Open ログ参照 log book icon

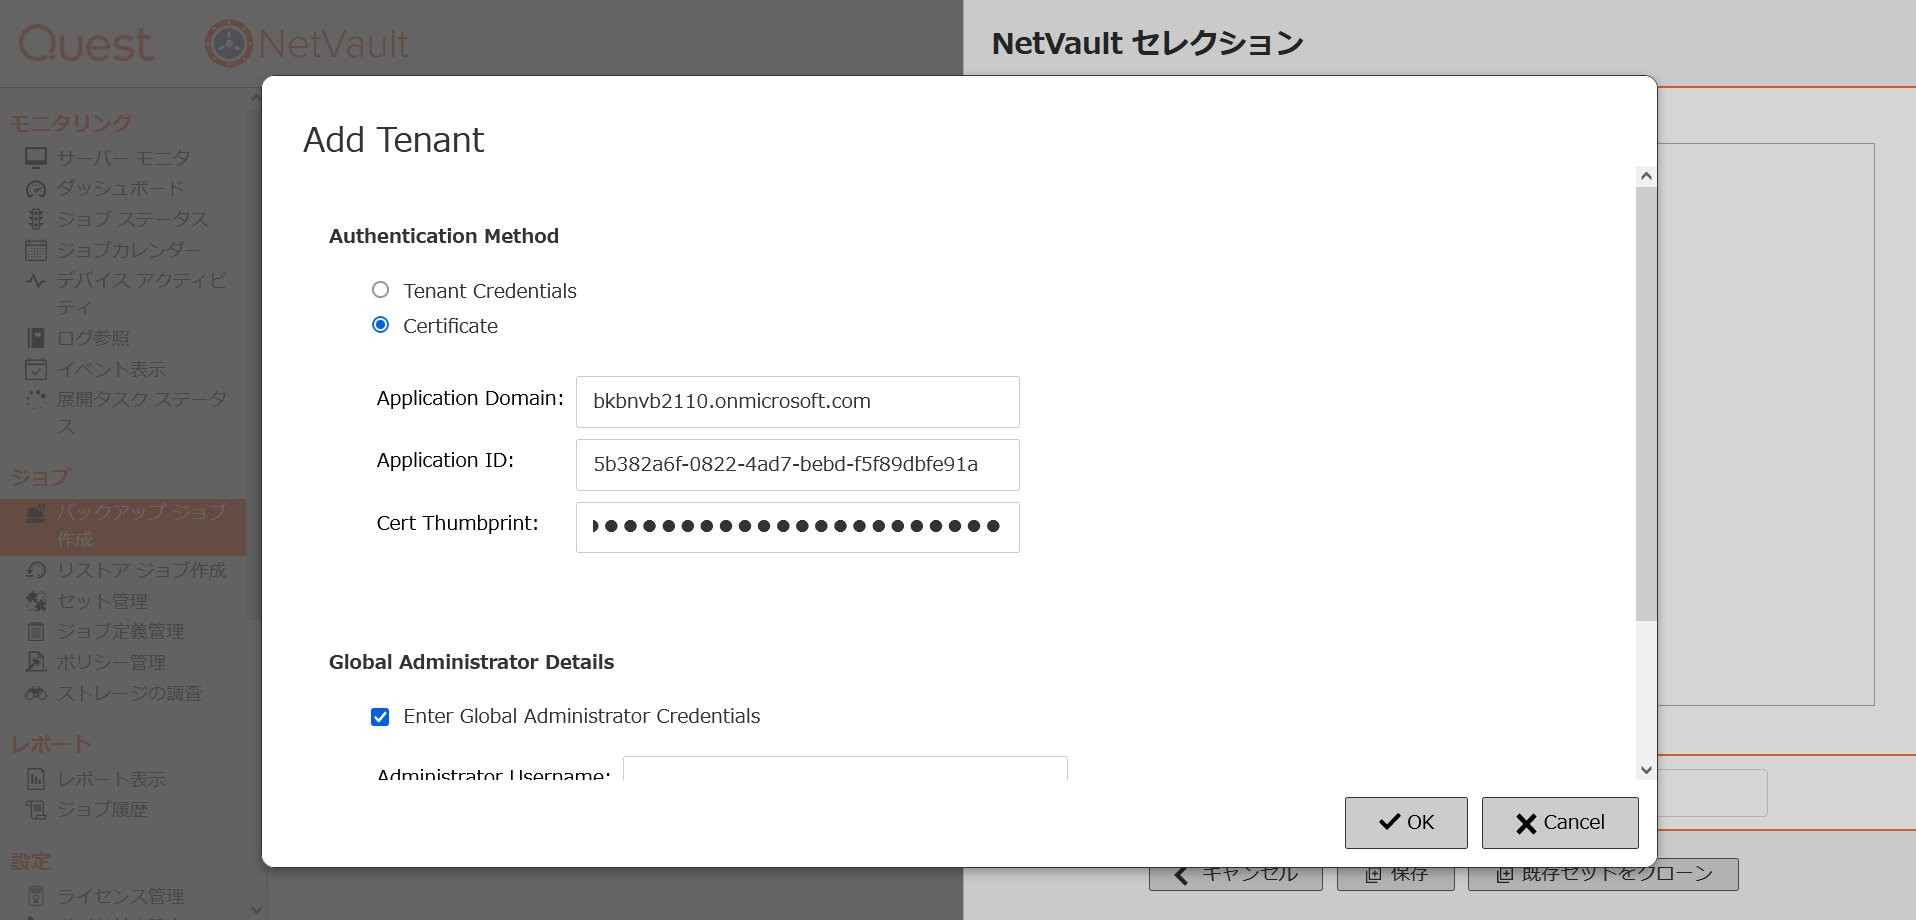coord(36,338)
